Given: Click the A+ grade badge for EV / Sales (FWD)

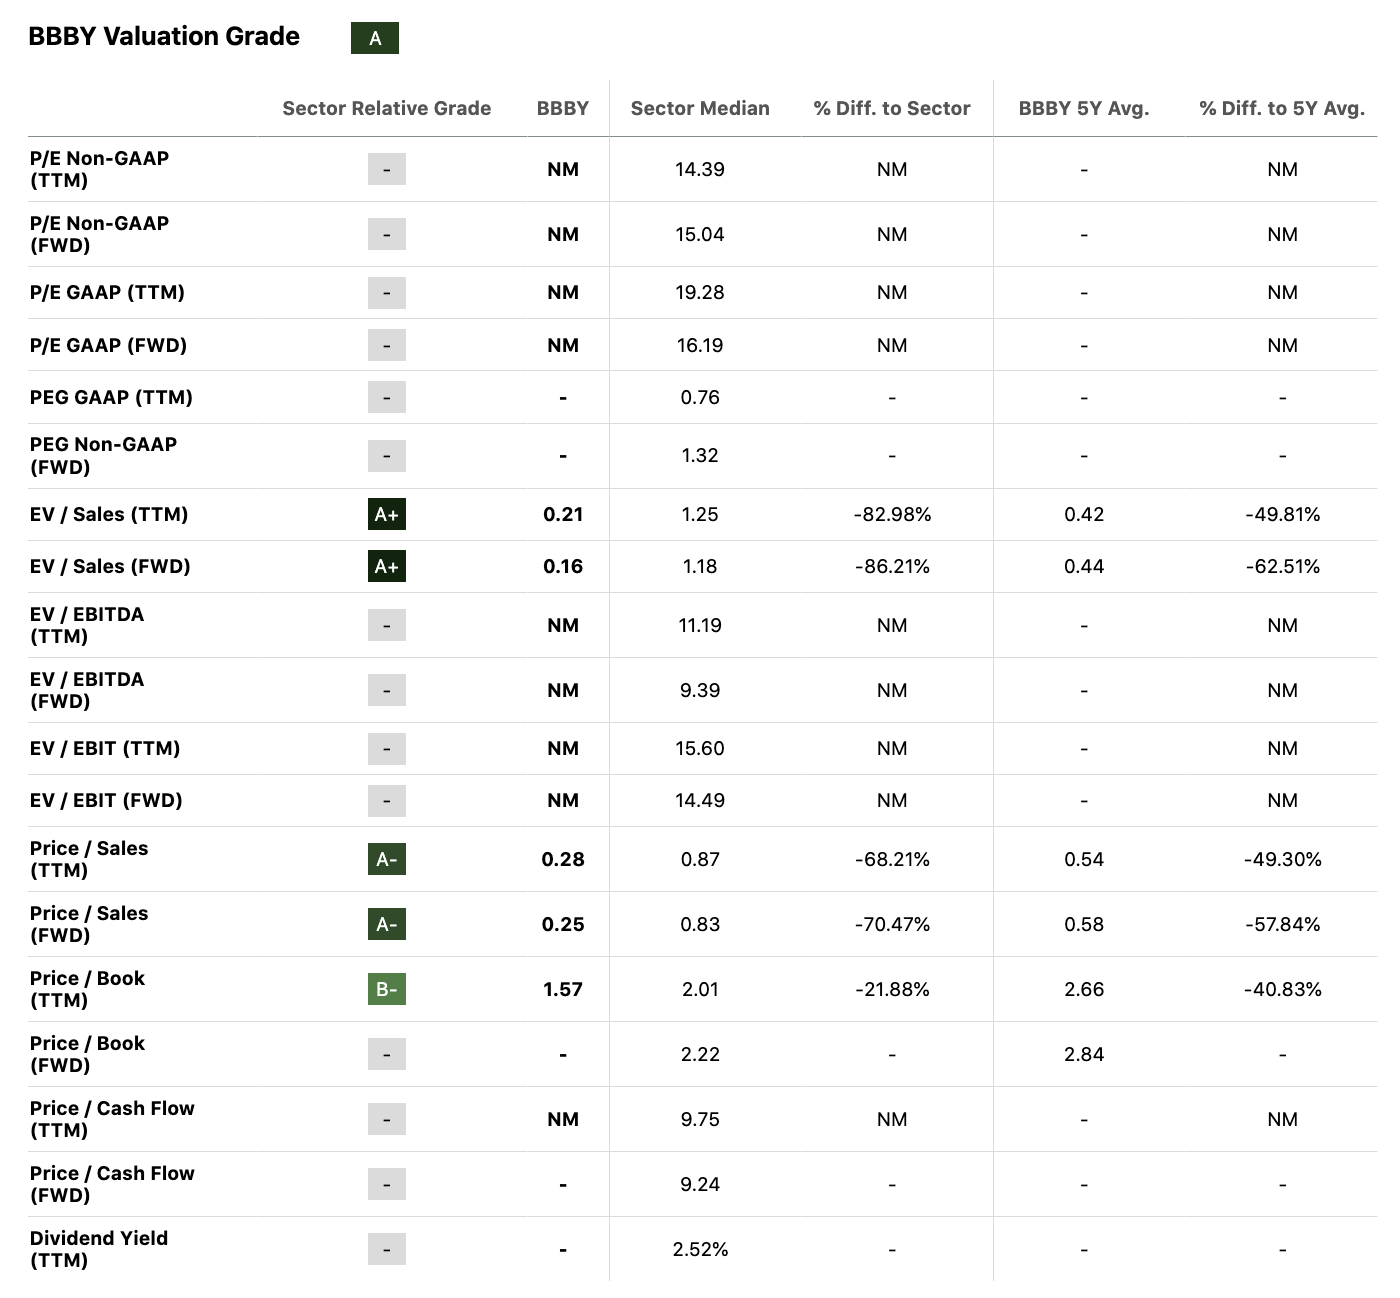Looking at the screenshot, I should pos(387,567).
